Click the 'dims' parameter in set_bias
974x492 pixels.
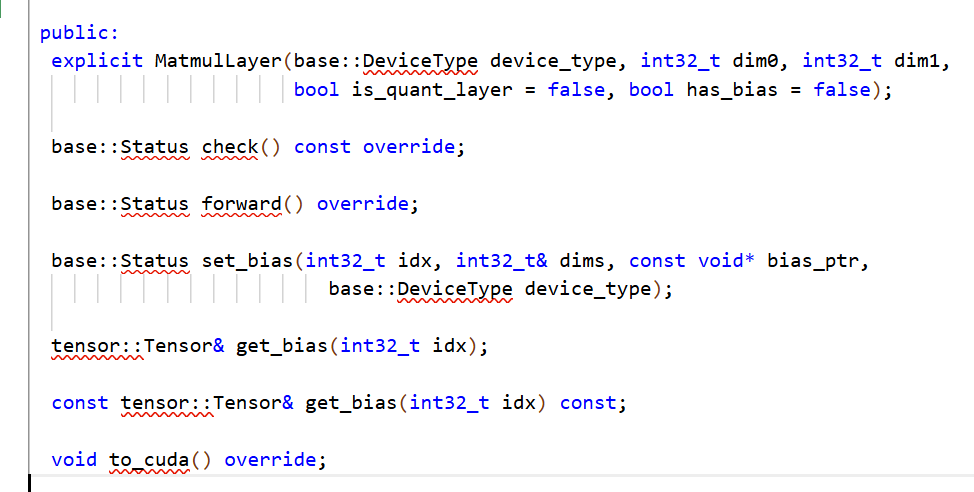(x=582, y=261)
